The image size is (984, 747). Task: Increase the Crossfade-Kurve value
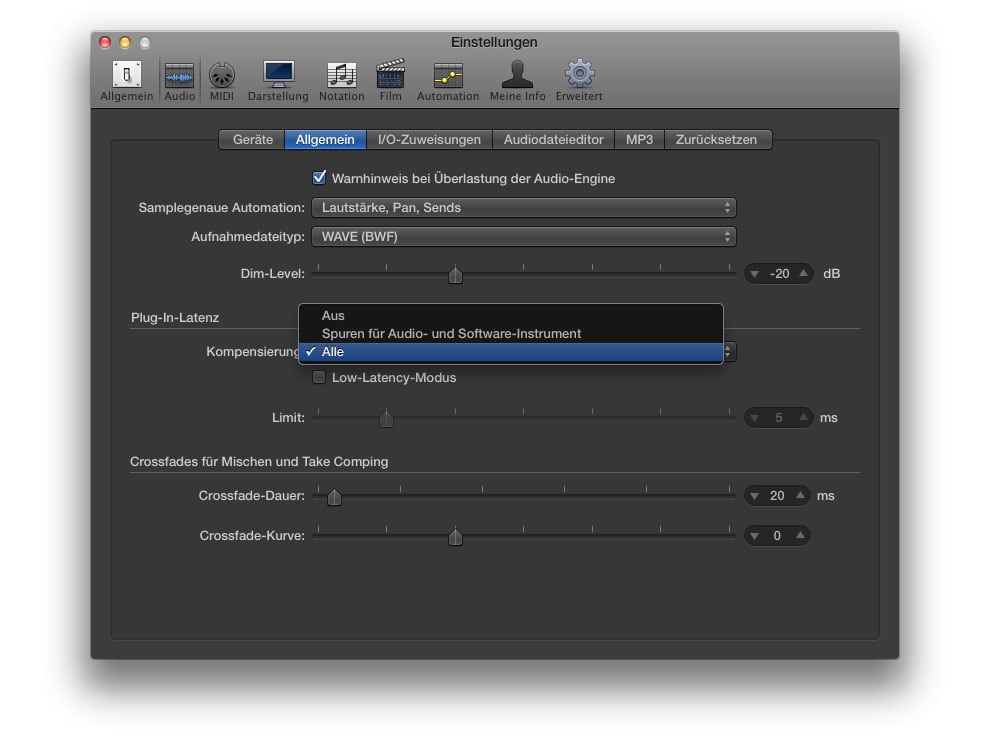click(x=801, y=535)
